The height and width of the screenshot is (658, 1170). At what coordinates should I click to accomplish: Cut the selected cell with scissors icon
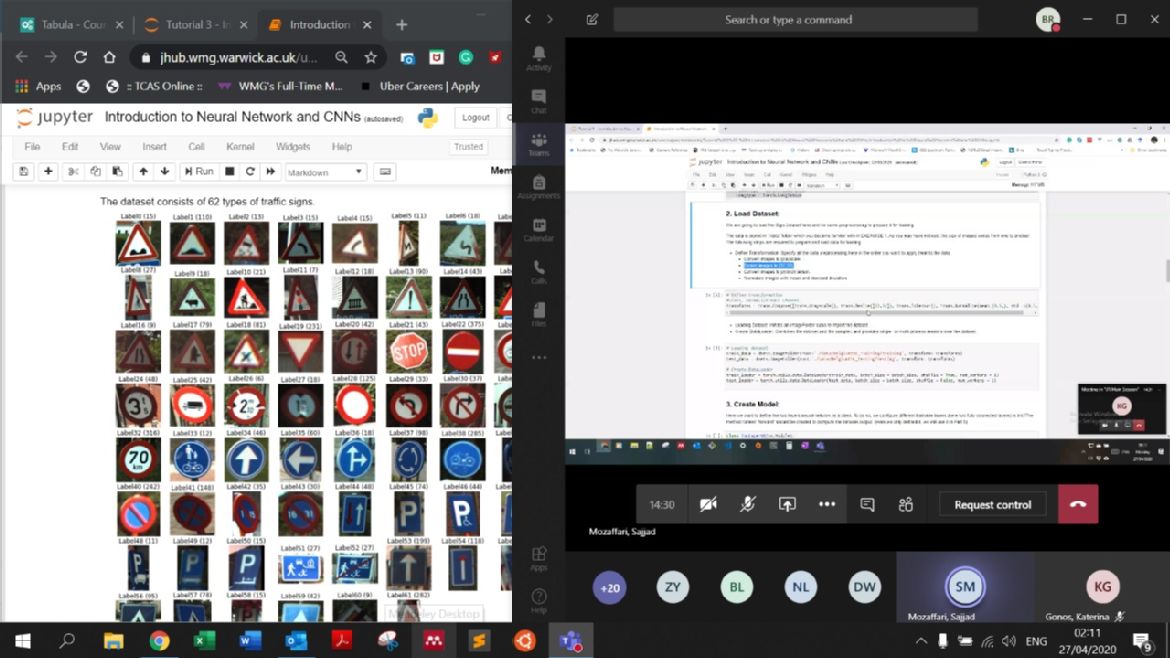pyautogui.click(x=73, y=172)
